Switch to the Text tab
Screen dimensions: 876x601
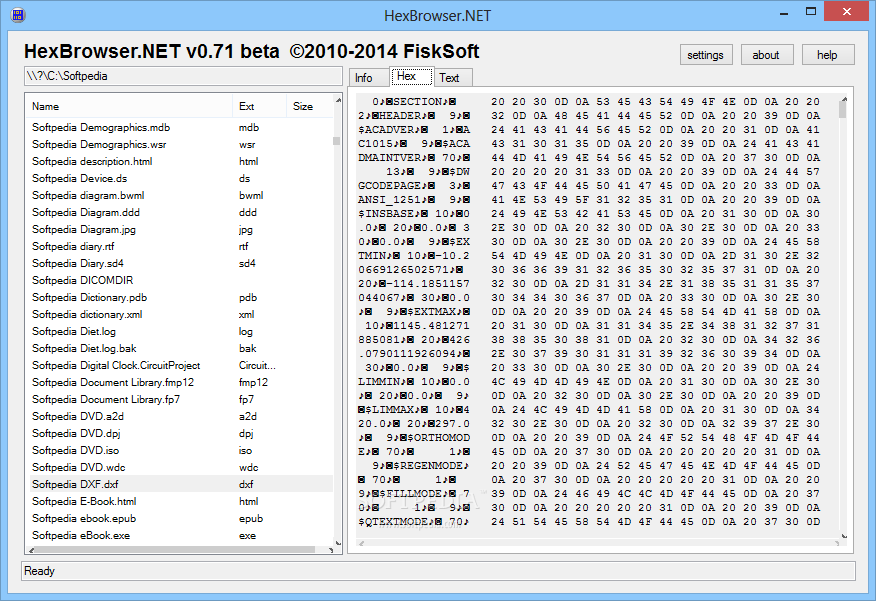(453, 78)
